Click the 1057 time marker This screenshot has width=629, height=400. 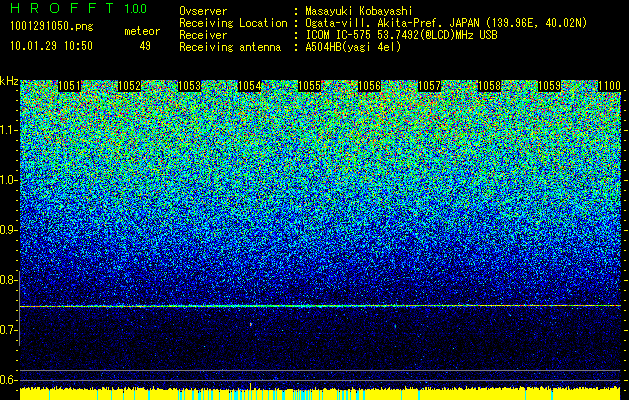pos(429,86)
